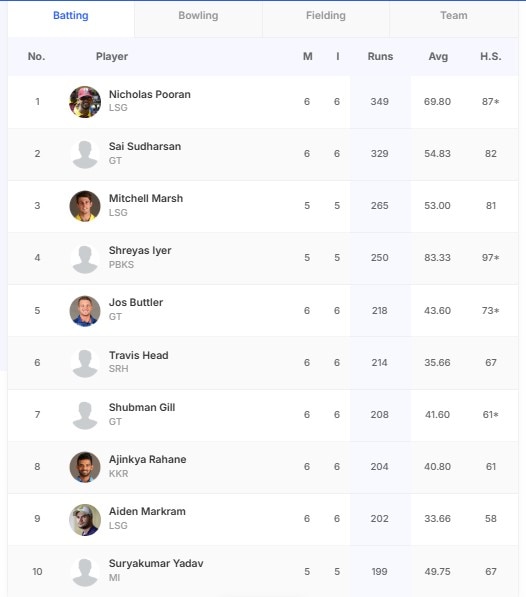Click the H.S. column header
The image size is (526, 597).
click(491, 56)
